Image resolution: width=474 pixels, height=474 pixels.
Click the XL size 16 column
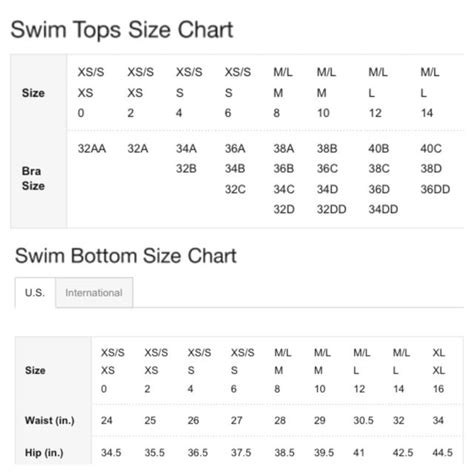point(438,371)
